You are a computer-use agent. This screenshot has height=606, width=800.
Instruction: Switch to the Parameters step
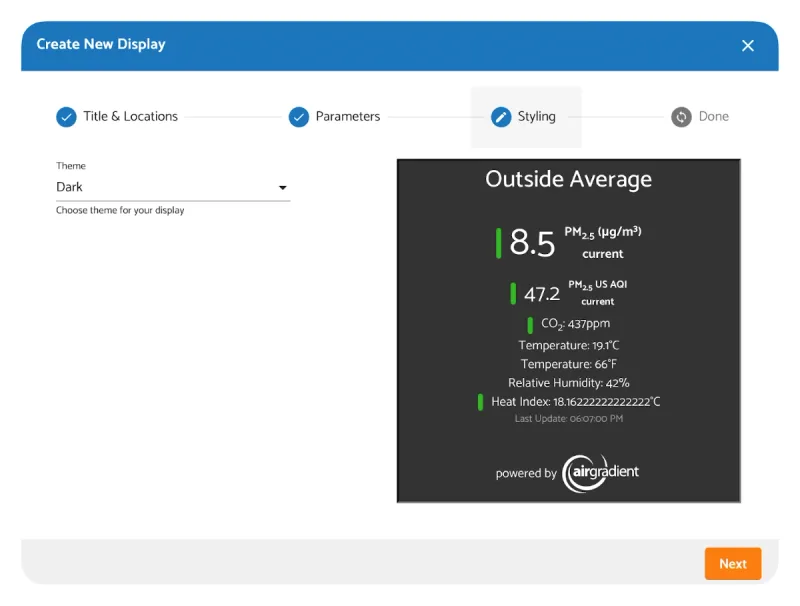click(x=347, y=117)
